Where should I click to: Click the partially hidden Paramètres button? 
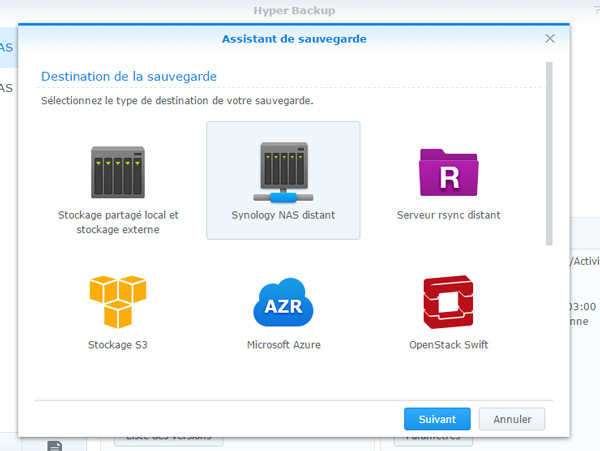(x=432, y=439)
